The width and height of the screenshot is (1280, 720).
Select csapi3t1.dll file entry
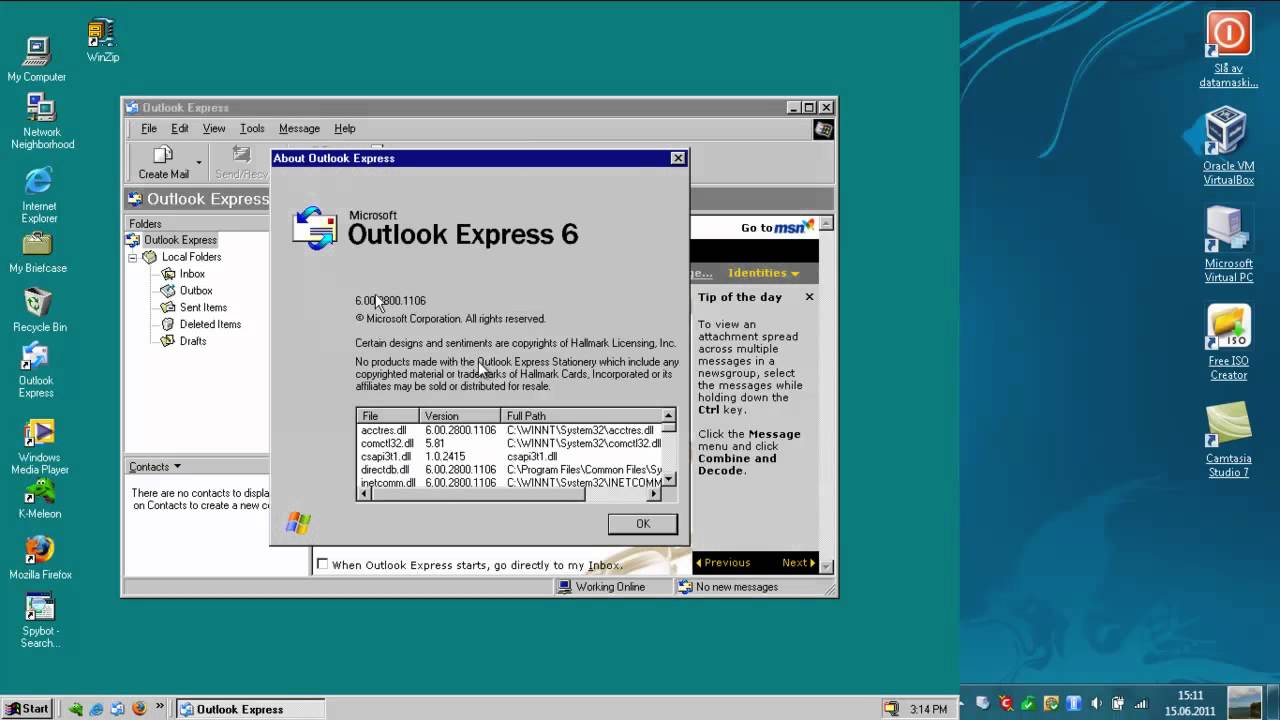point(510,457)
